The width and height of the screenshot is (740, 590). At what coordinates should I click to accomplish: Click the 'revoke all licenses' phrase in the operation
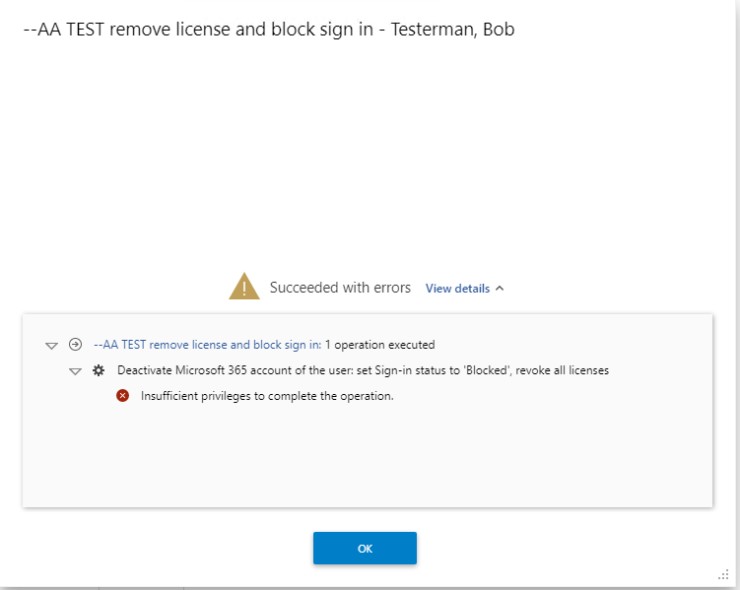tap(562, 371)
